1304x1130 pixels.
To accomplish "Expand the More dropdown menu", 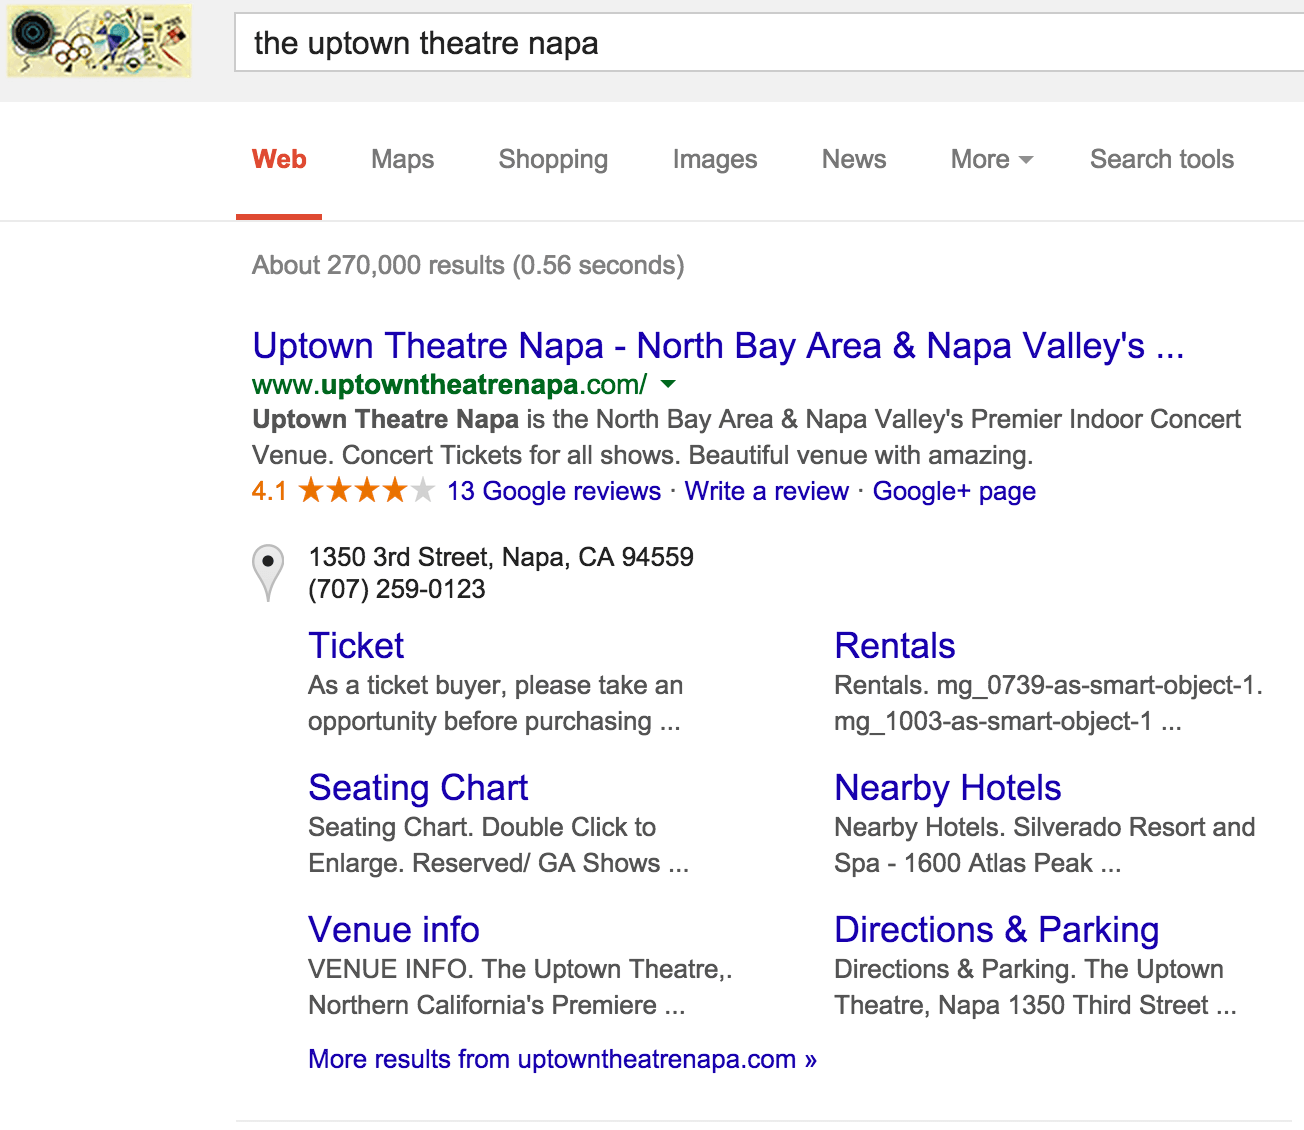I will point(992,160).
